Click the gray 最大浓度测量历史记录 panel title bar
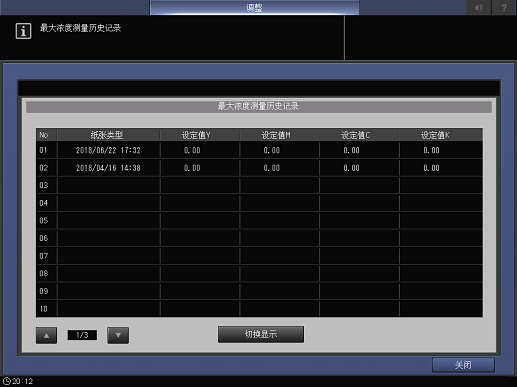The image size is (517, 387). coord(259,107)
